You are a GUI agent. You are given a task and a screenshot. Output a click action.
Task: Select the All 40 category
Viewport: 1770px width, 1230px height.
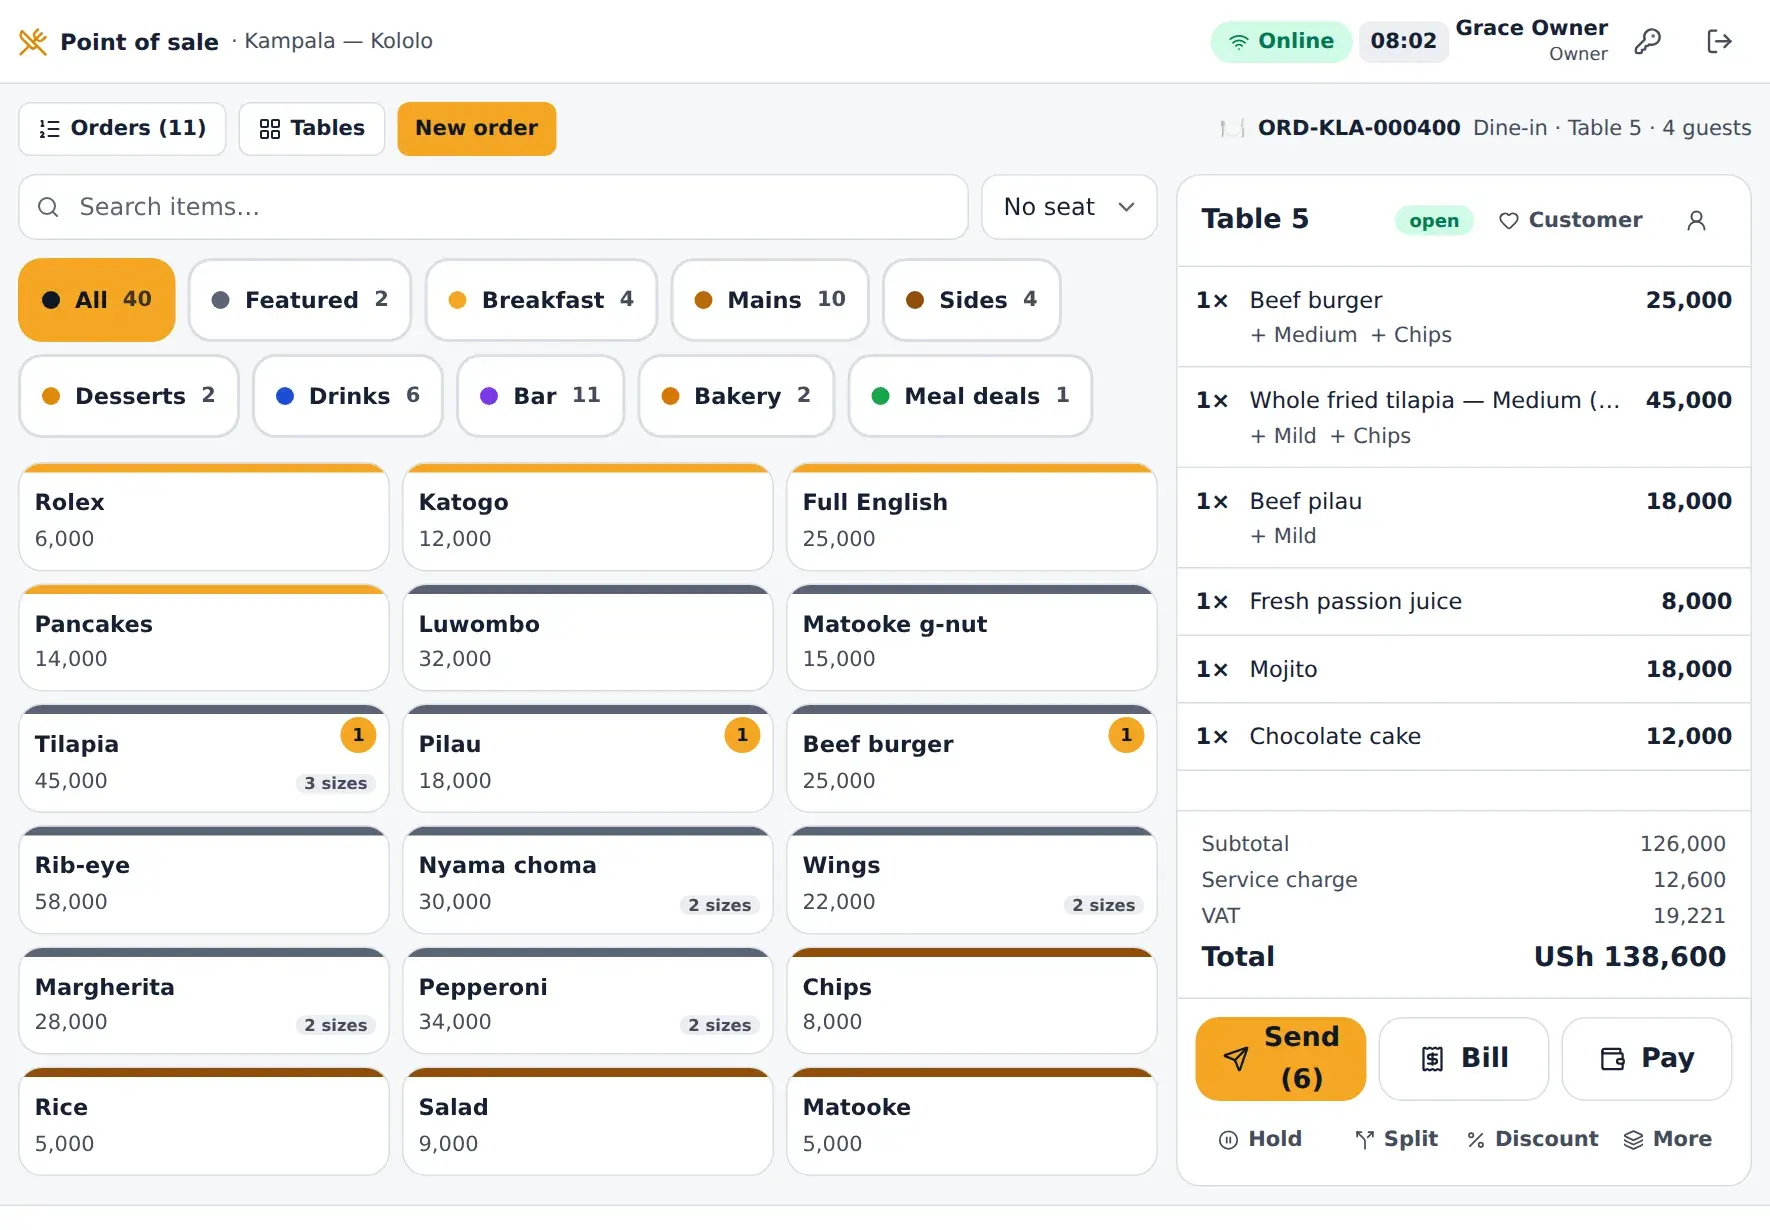pos(97,300)
